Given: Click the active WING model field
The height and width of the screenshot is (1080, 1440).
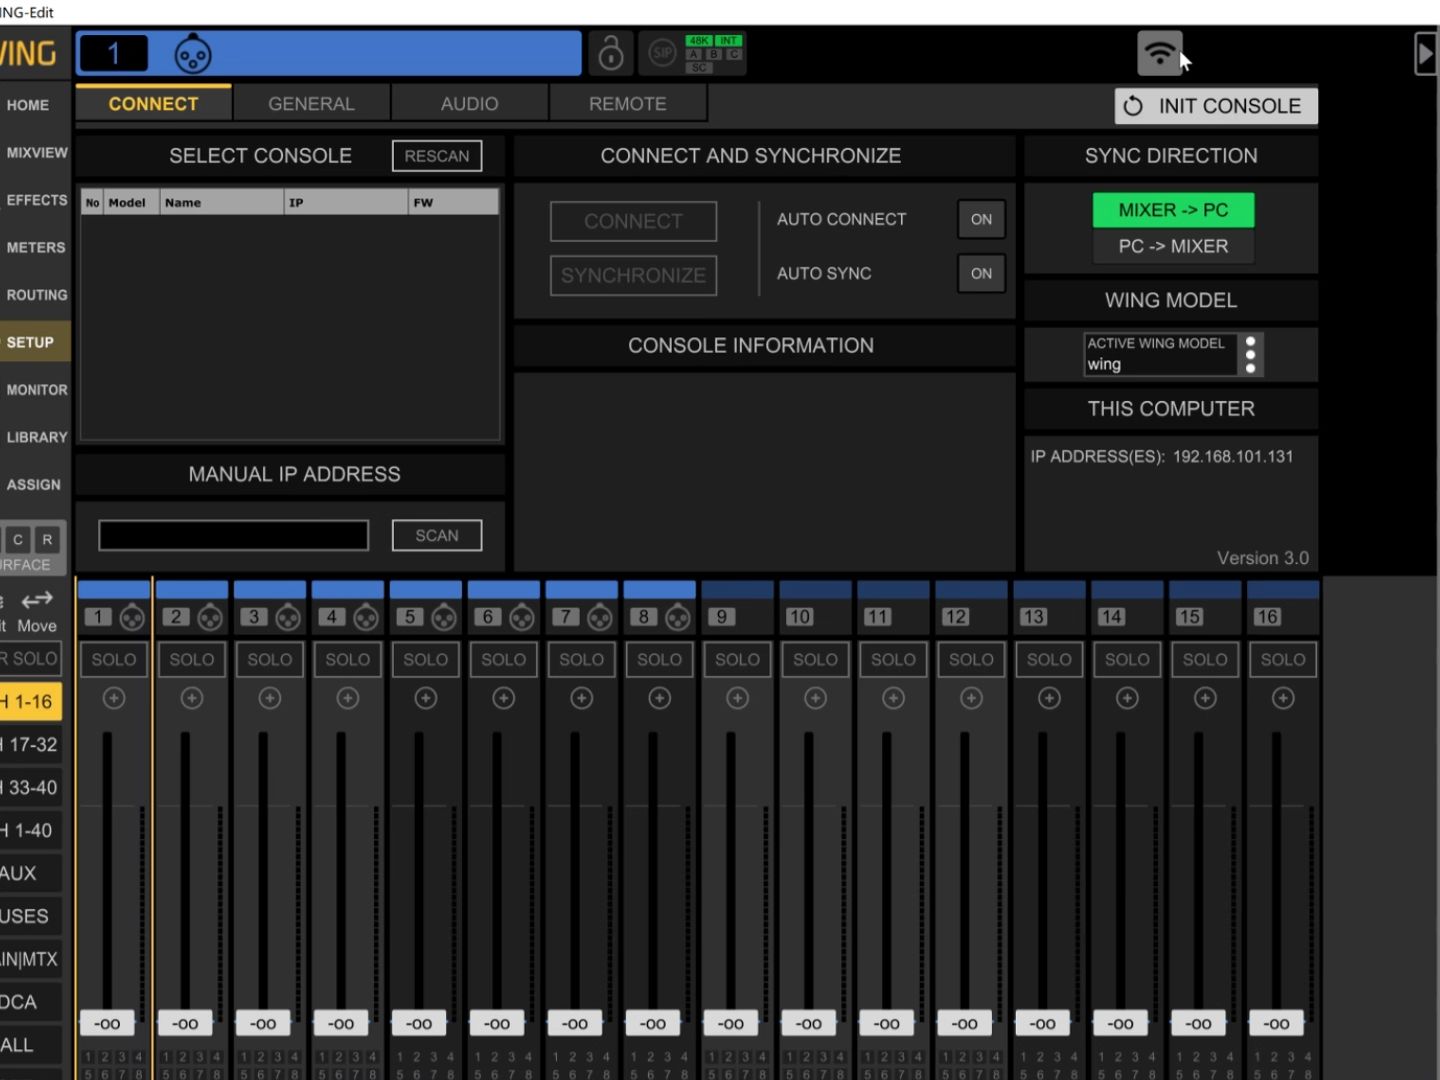Looking at the screenshot, I should click(x=1161, y=355).
